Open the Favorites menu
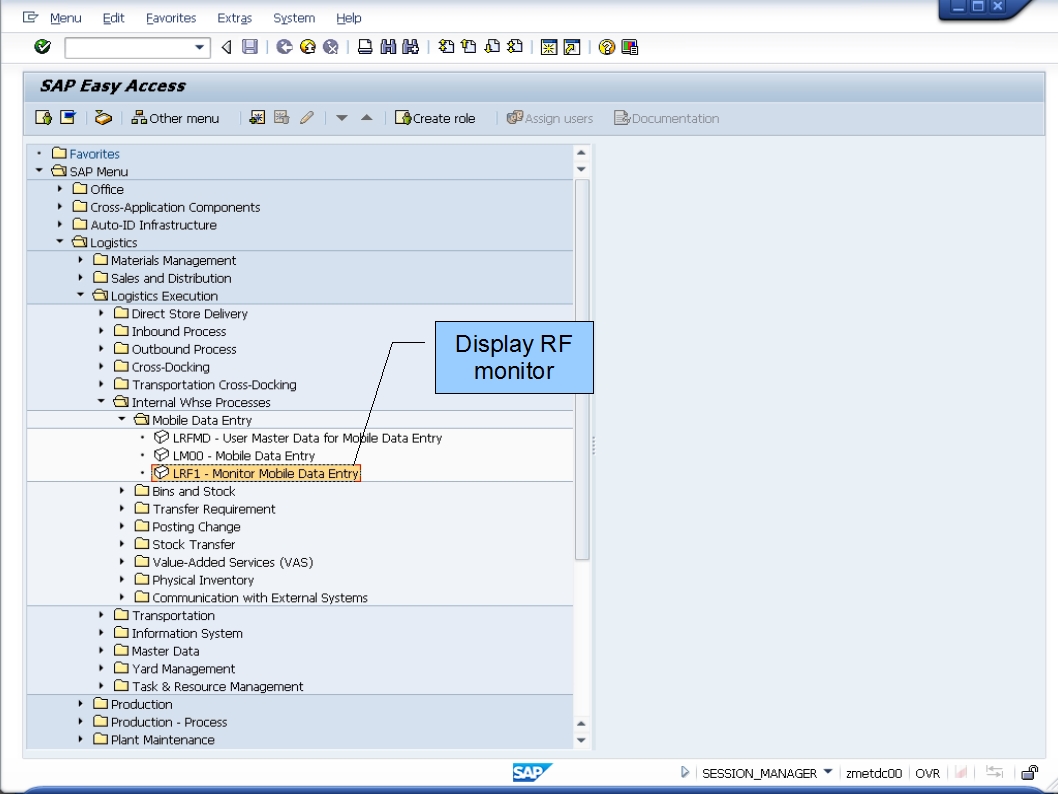The height and width of the screenshot is (794, 1058). pyautogui.click(x=170, y=18)
